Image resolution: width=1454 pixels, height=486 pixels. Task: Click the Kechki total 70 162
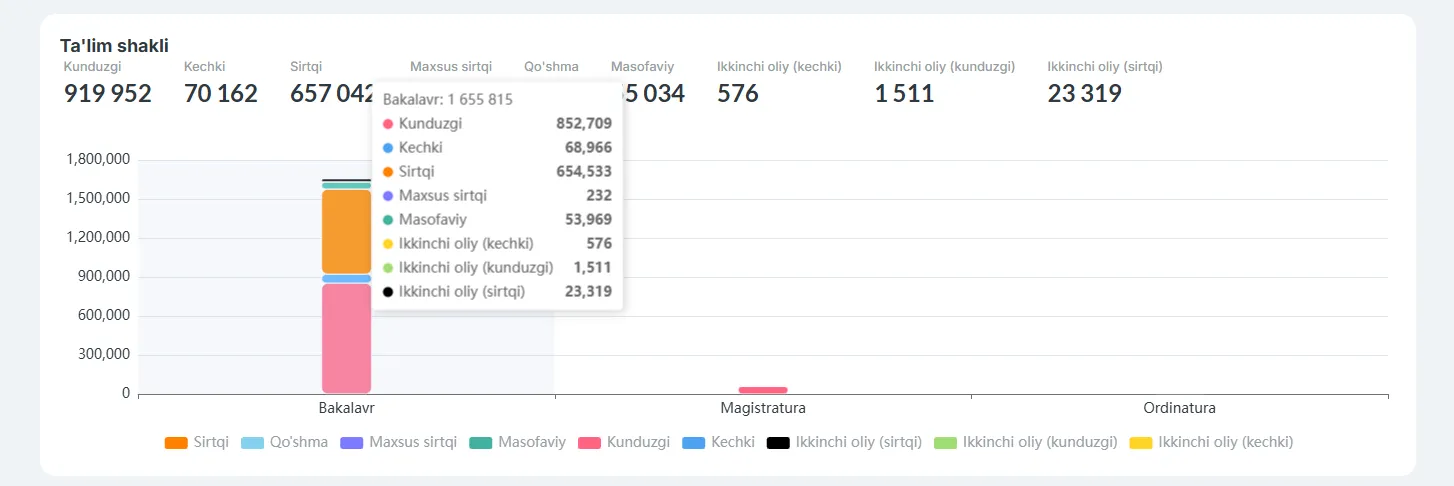point(221,94)
